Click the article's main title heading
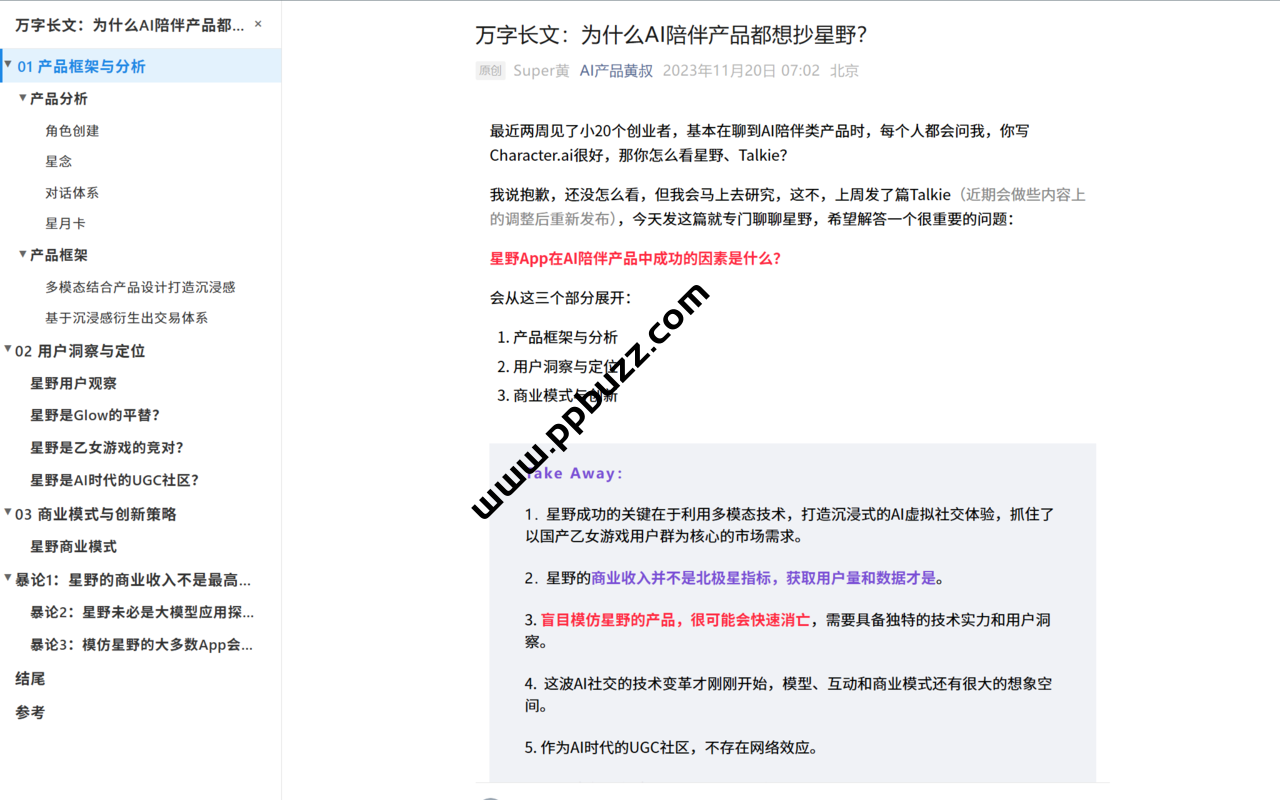The width and height of the screenshot is (1280, 800). [x=671, y=35]
